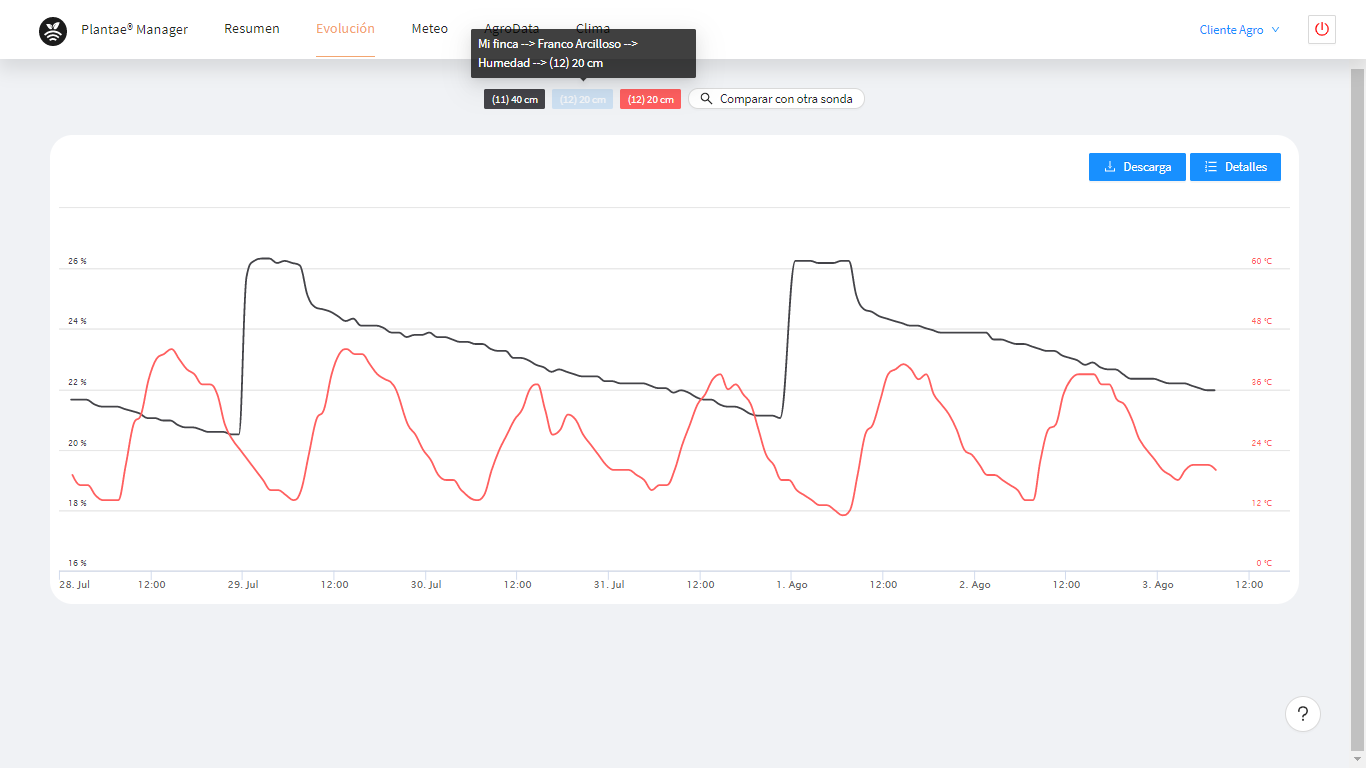Toggle the light blue (12) 20 cm series

pos(582,99)
